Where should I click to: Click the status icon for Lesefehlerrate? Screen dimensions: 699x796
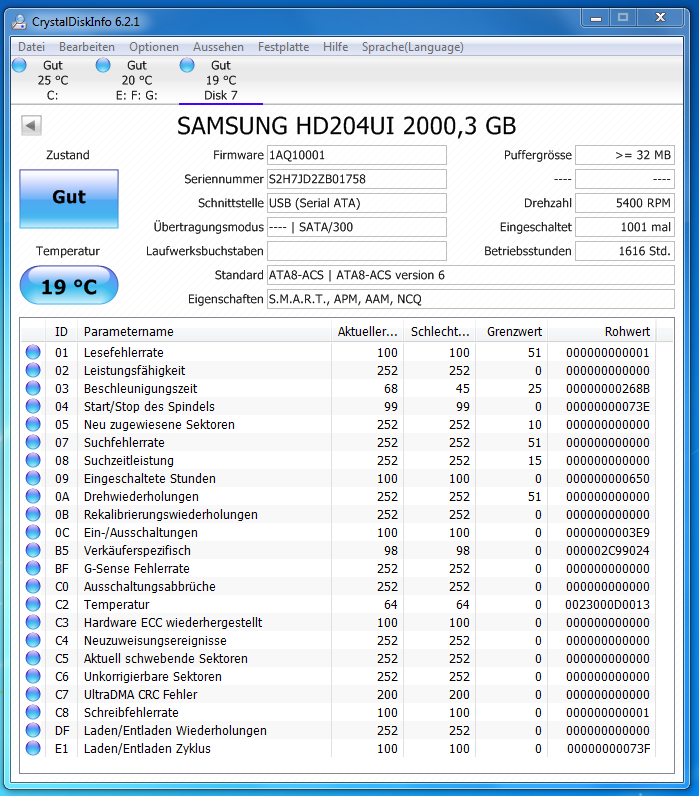(x=33, y=352)
